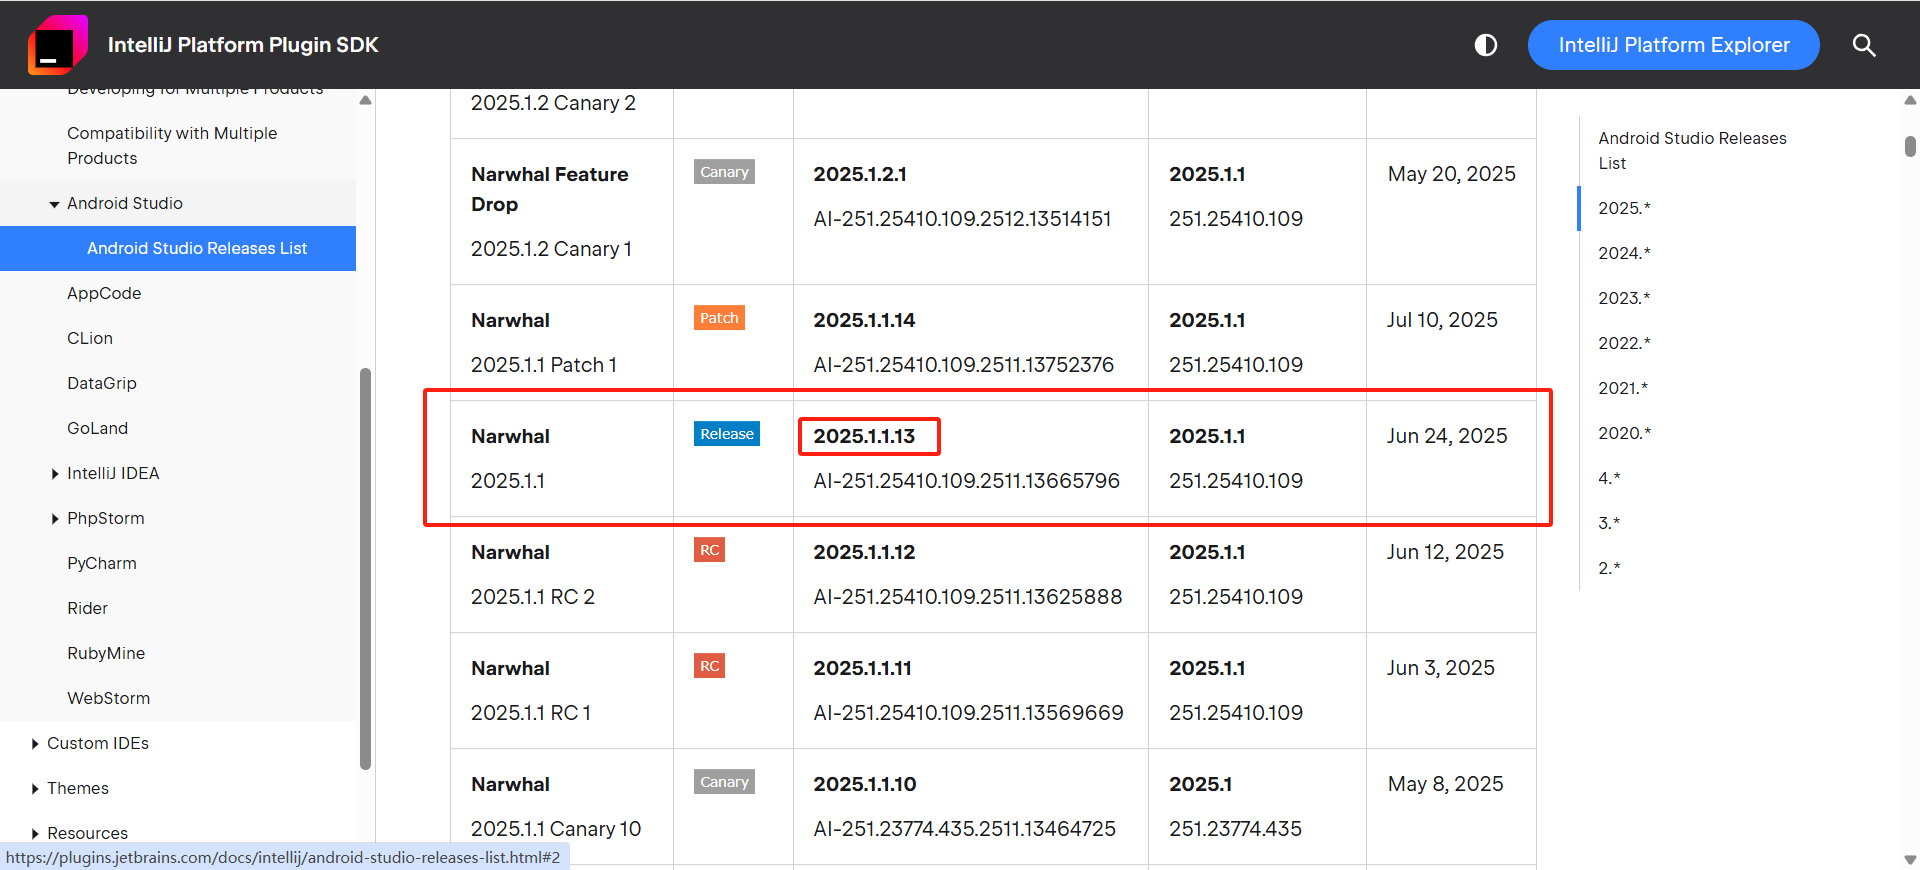Expand Resources section
The image size is (1920, 870).
[x=35, y=834]
